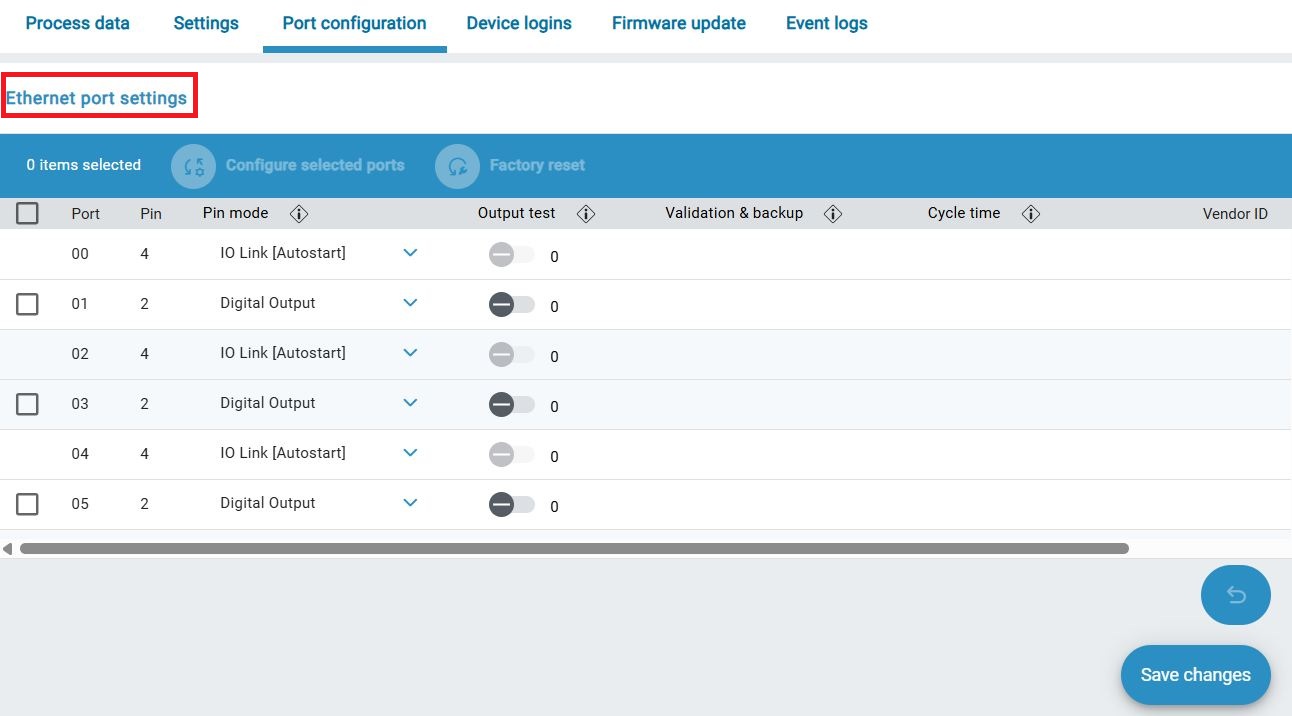Click the port number 04 cell
Screen dimensions: 1292x716
[80, 454]
